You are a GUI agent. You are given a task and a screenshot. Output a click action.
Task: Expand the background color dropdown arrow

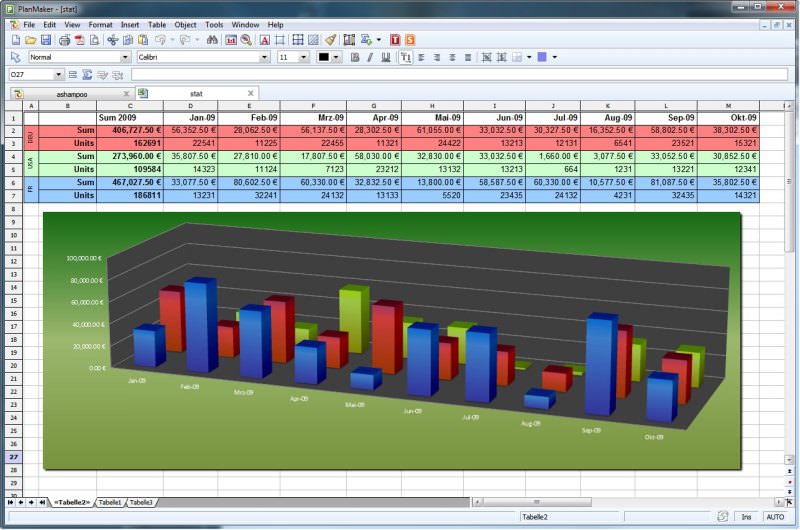(554, 57)
